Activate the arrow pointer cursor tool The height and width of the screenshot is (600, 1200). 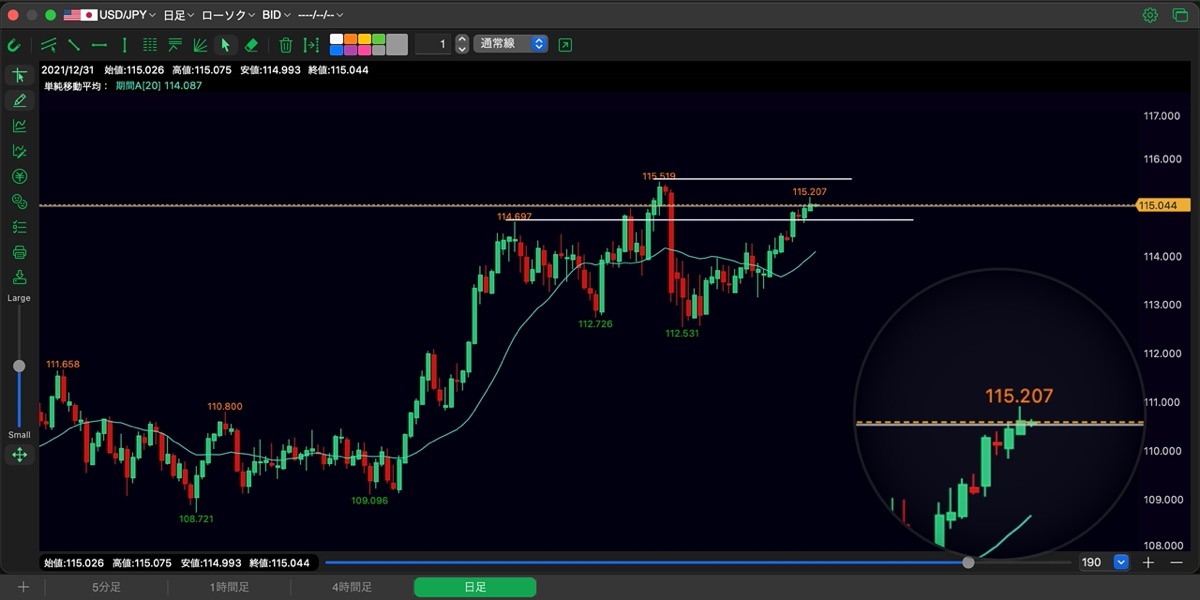click(226, 45)
